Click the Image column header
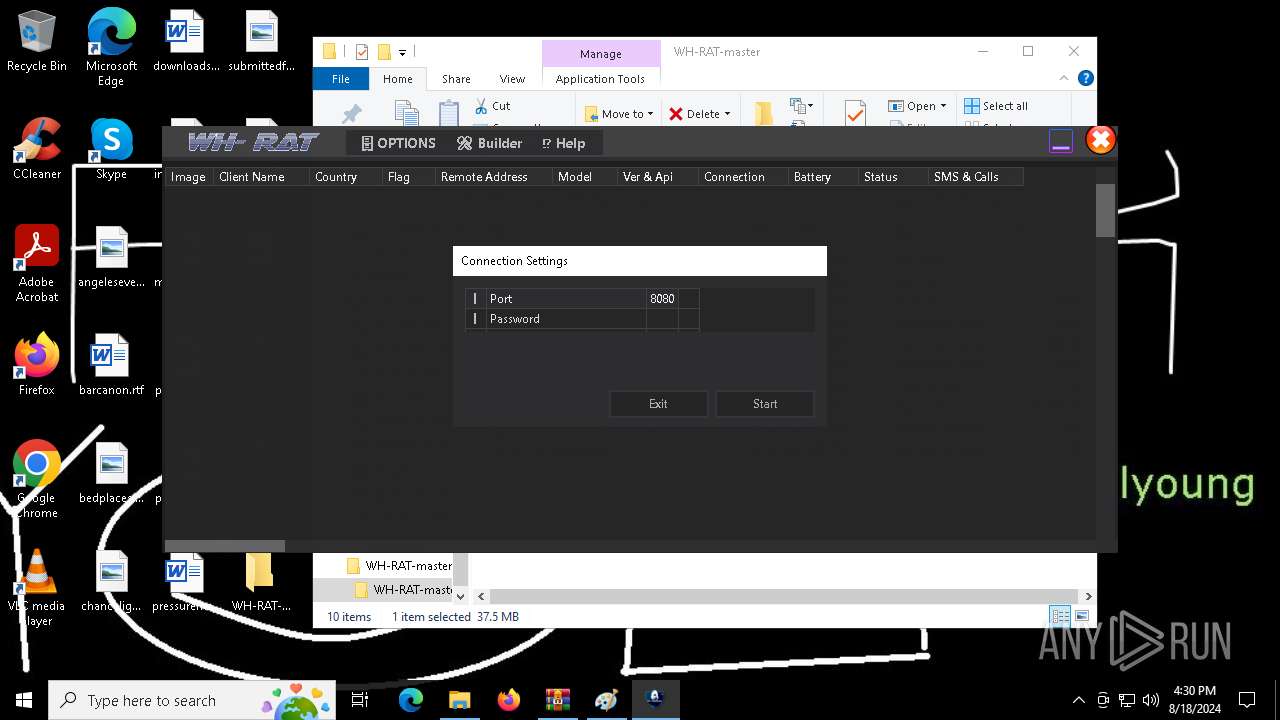 [189, 177]
